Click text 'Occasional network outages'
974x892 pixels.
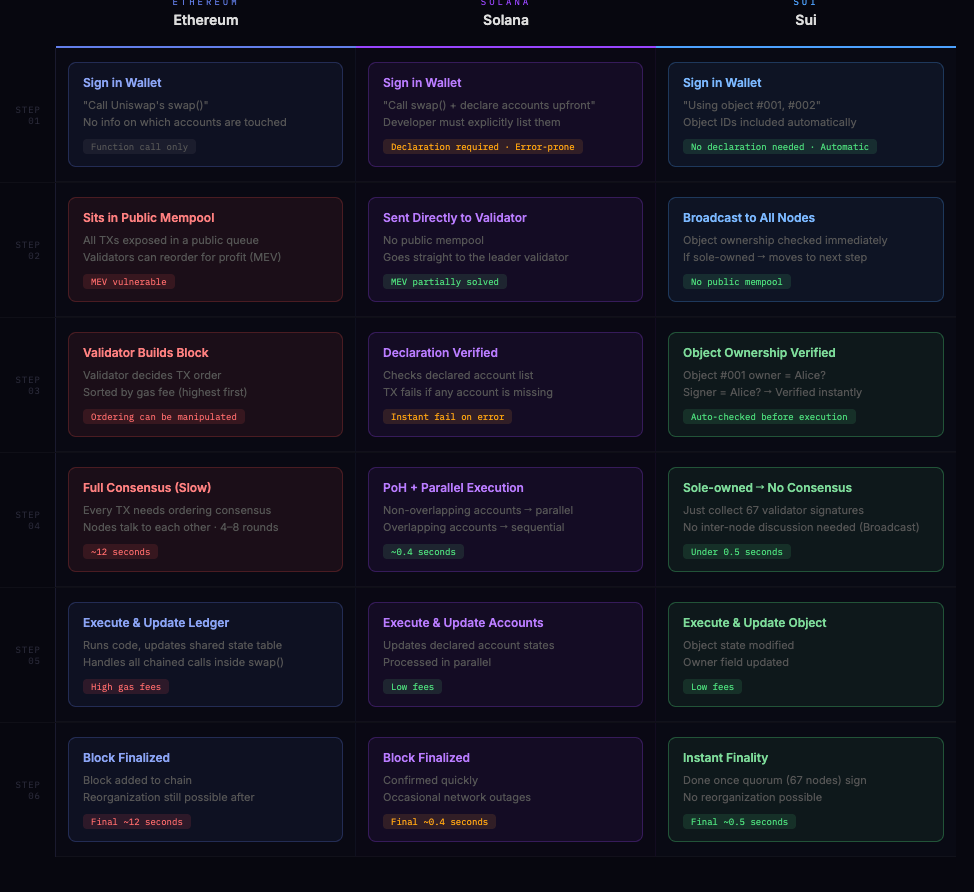457,797
